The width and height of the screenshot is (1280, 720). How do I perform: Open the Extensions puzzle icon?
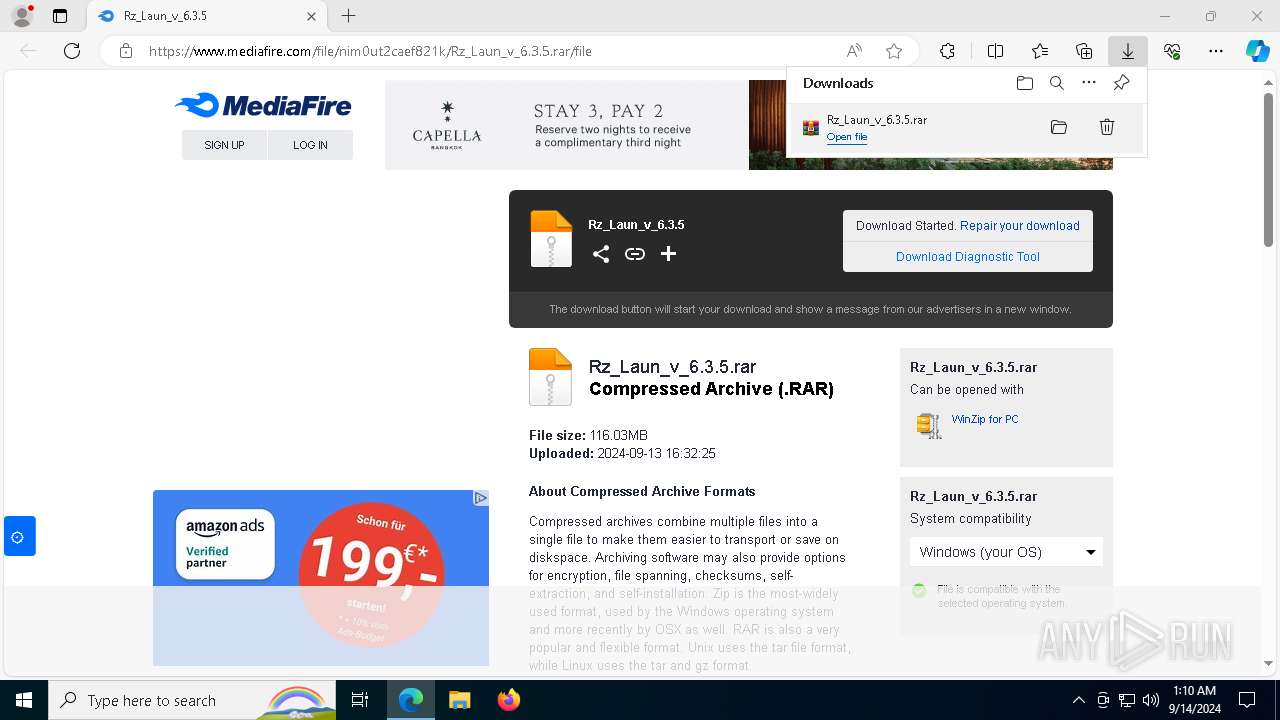point(947,51)
